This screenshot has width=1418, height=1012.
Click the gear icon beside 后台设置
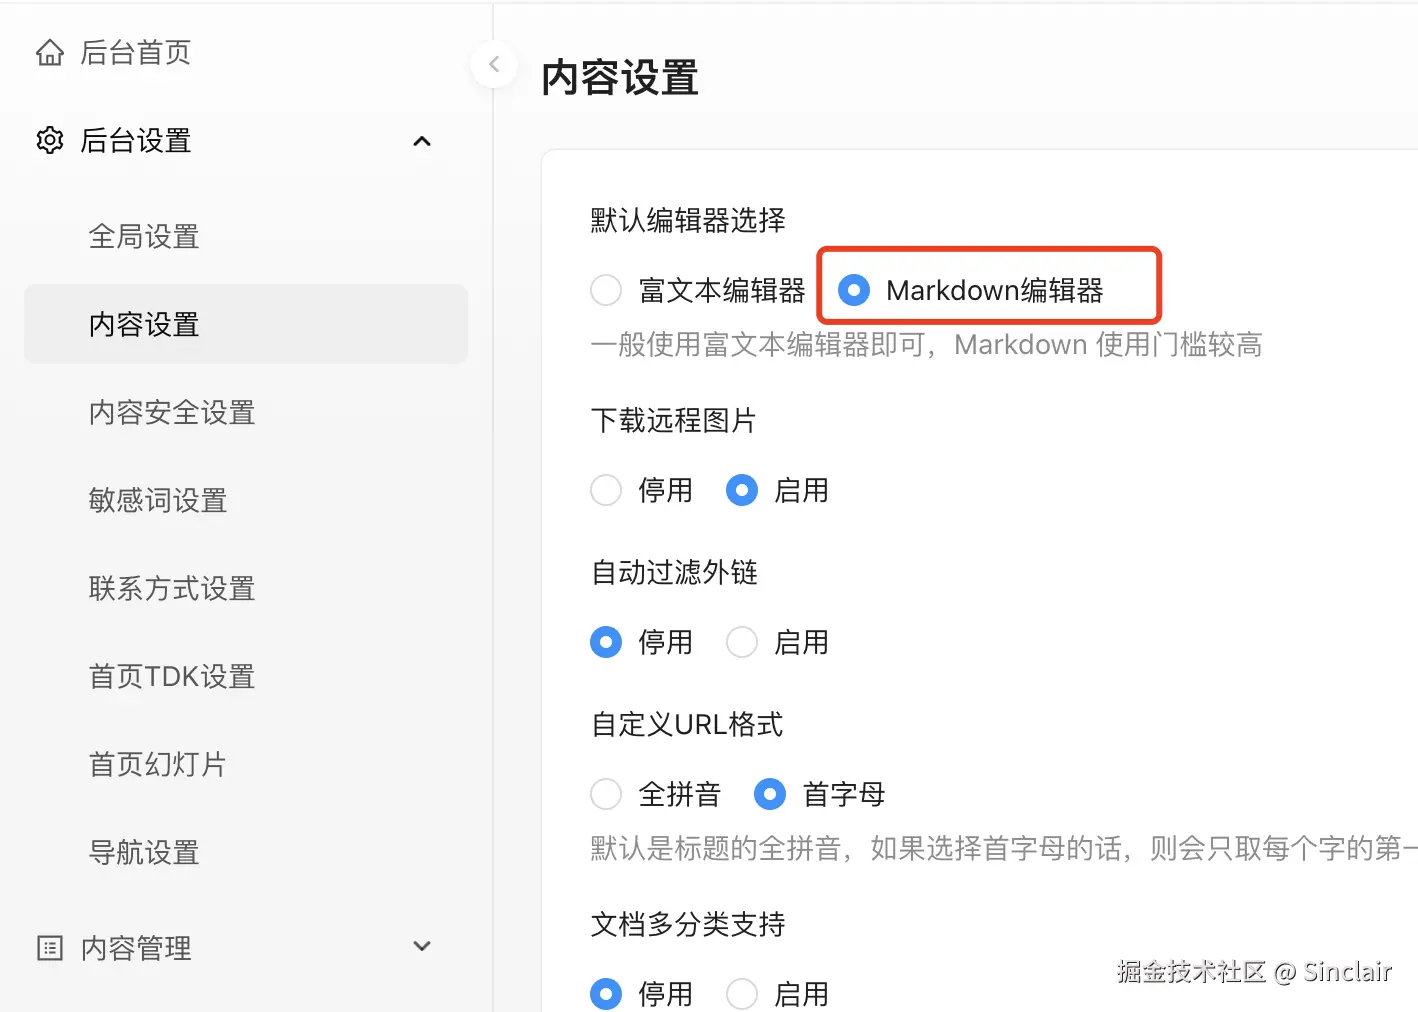point(50,140)
